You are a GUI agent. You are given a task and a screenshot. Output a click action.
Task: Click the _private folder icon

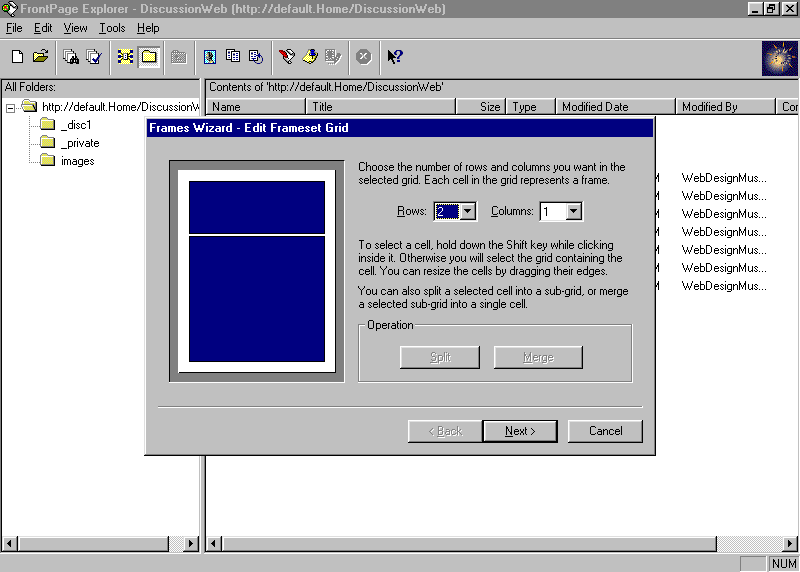(x=47, y=142)
